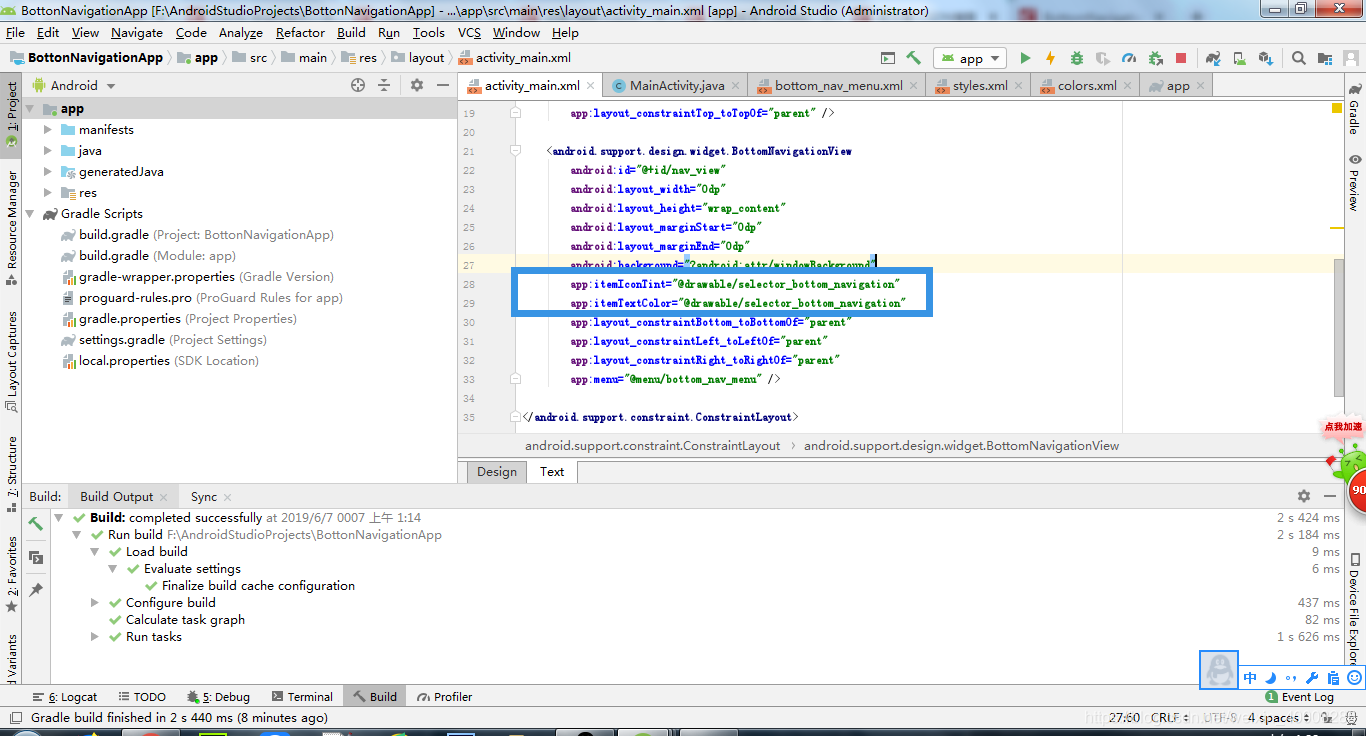Open the Refactor menu

[x=300, y=32]
